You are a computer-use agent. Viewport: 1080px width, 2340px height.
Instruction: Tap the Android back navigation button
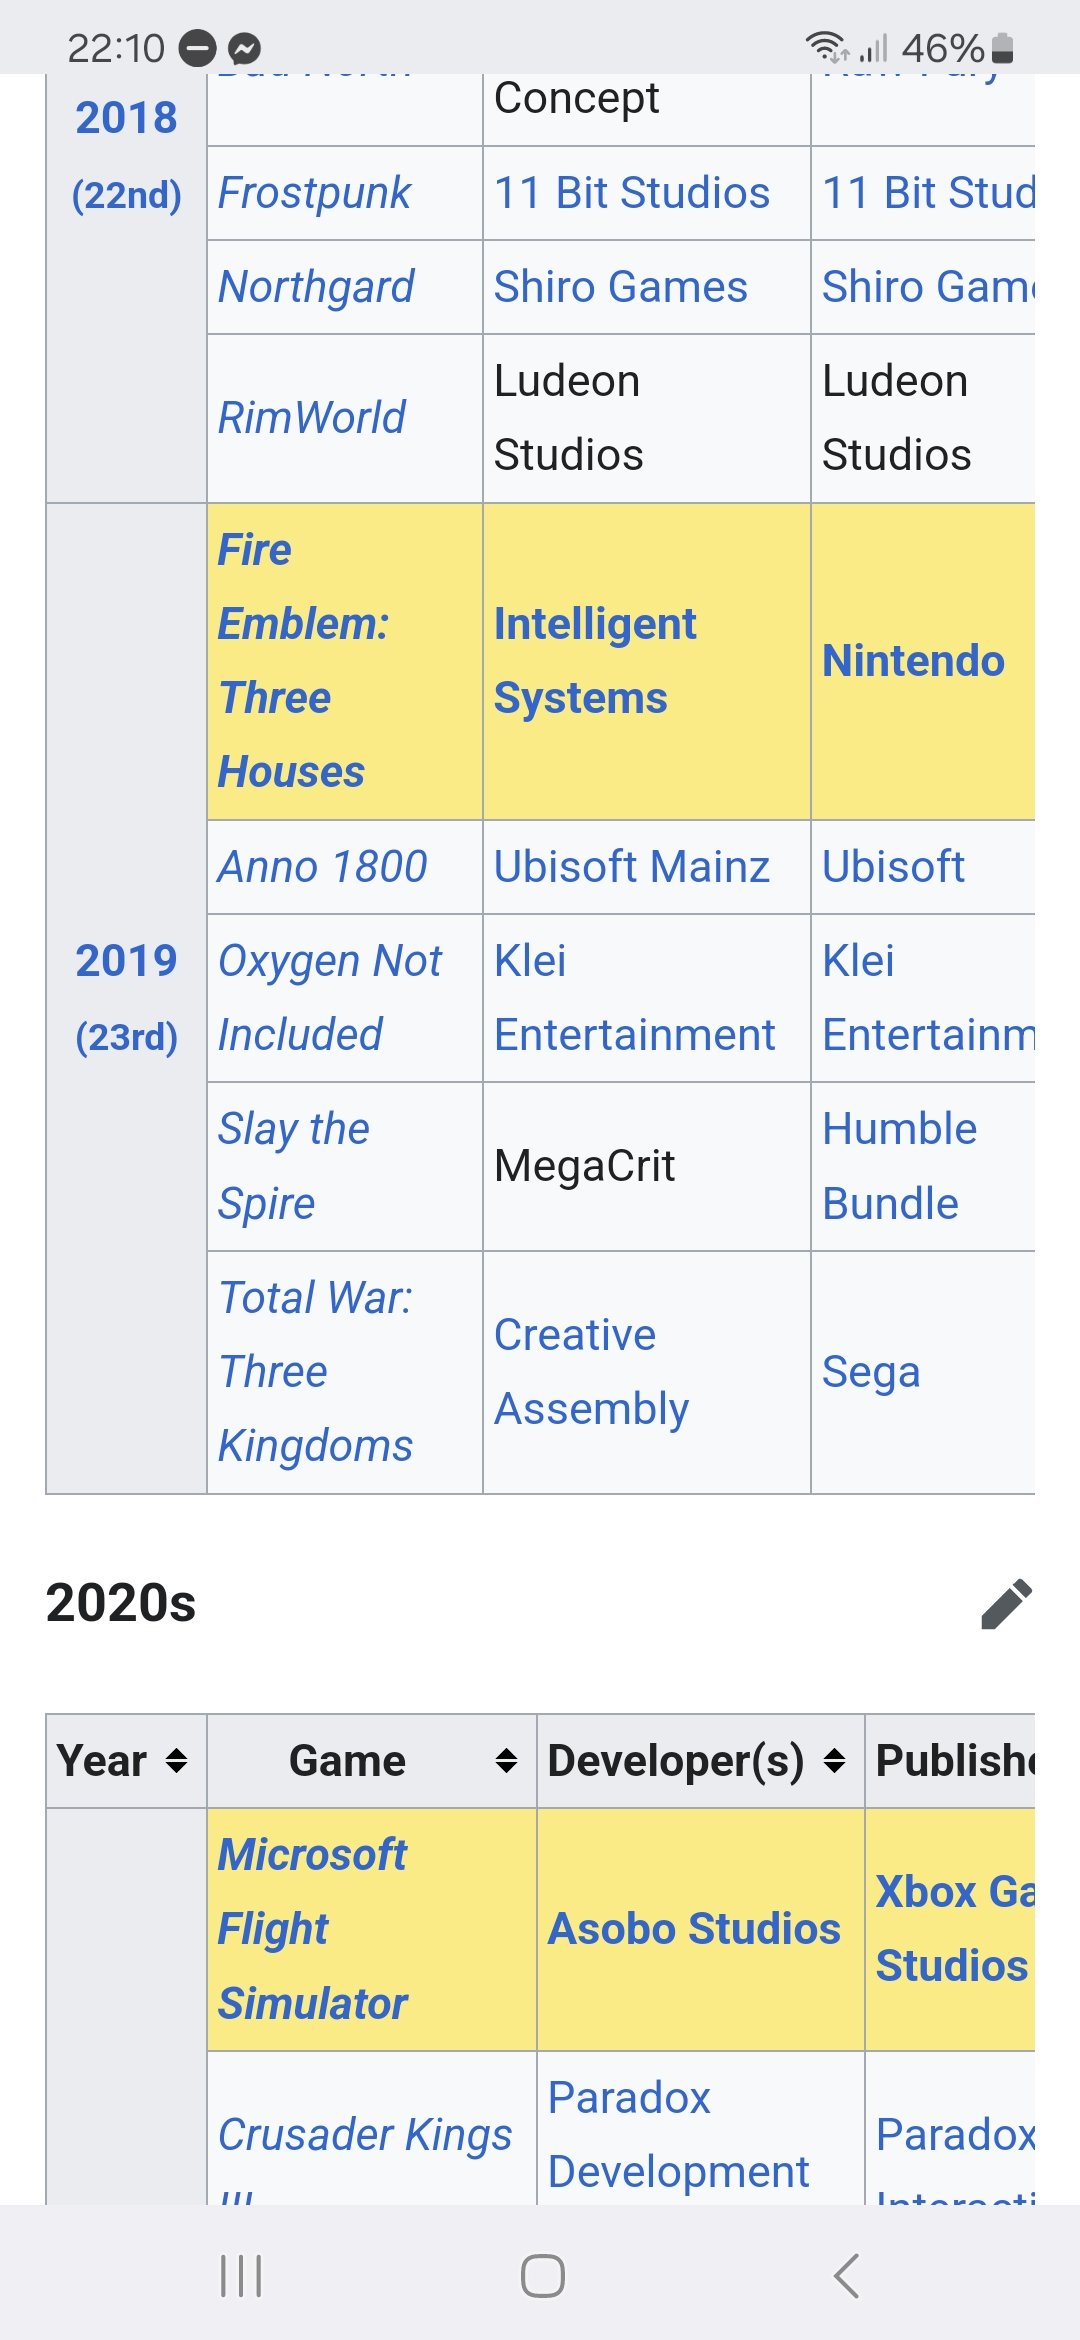tap(846, 2277)
